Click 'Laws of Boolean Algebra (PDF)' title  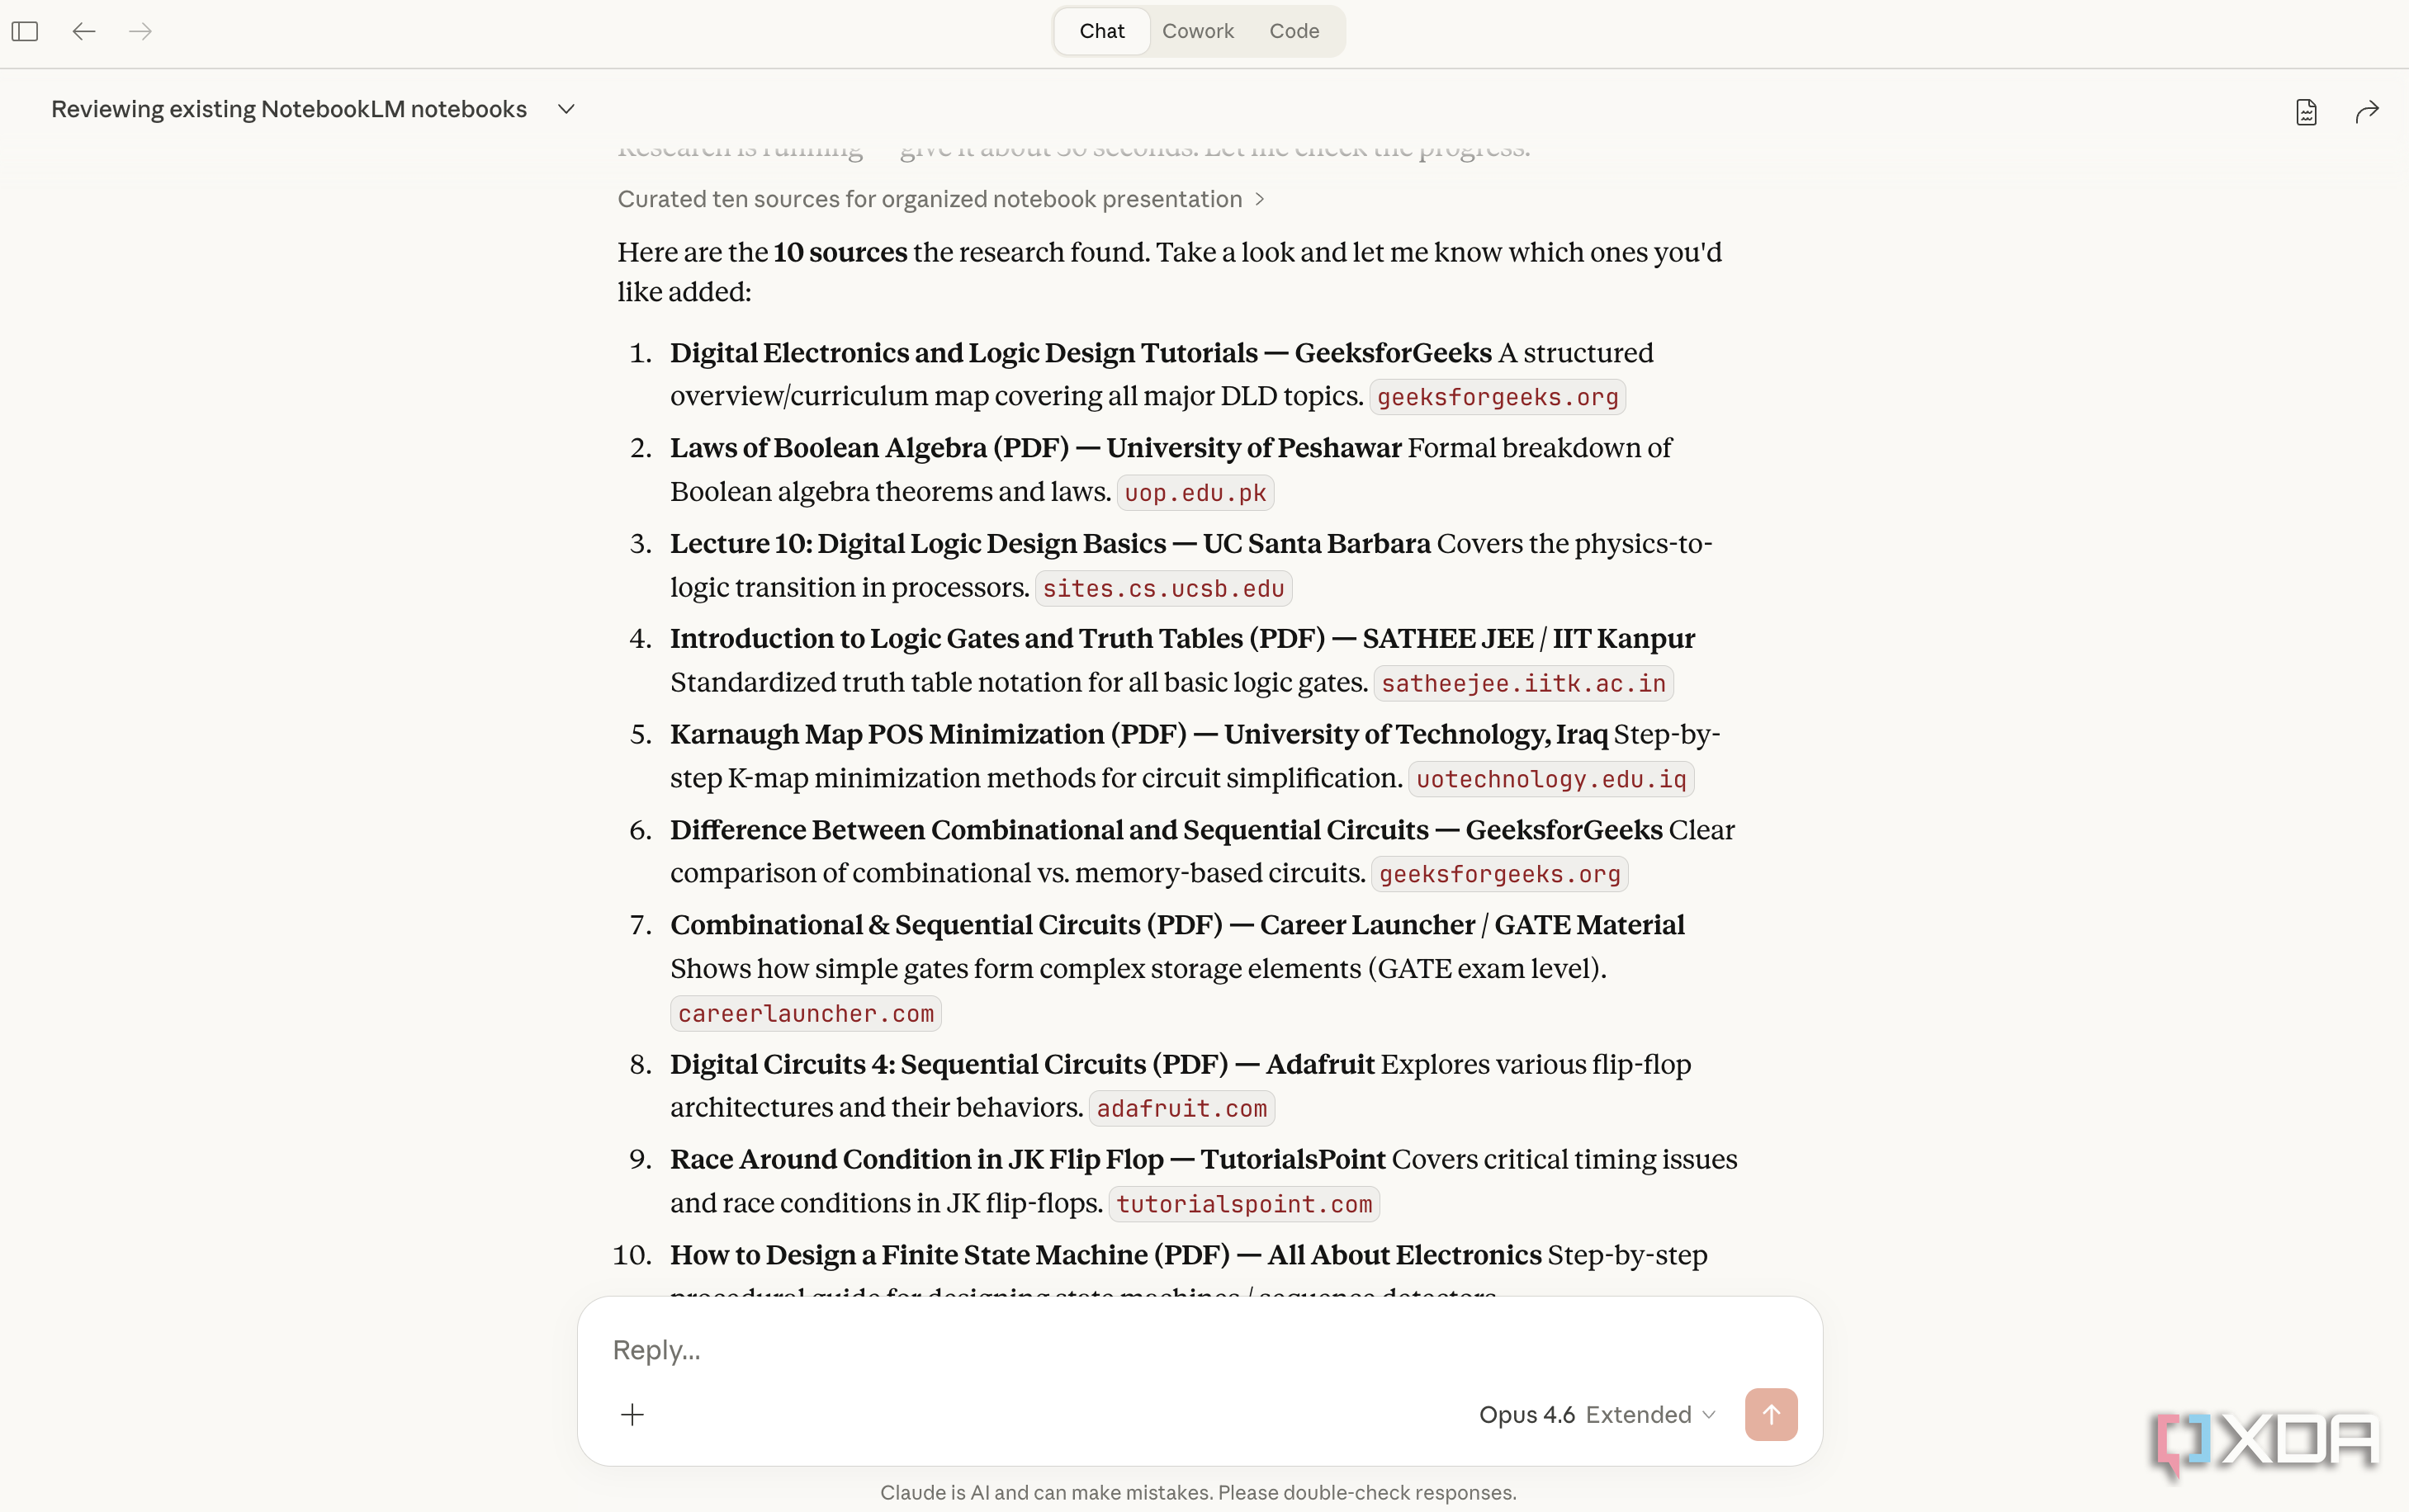pos(869,448)
